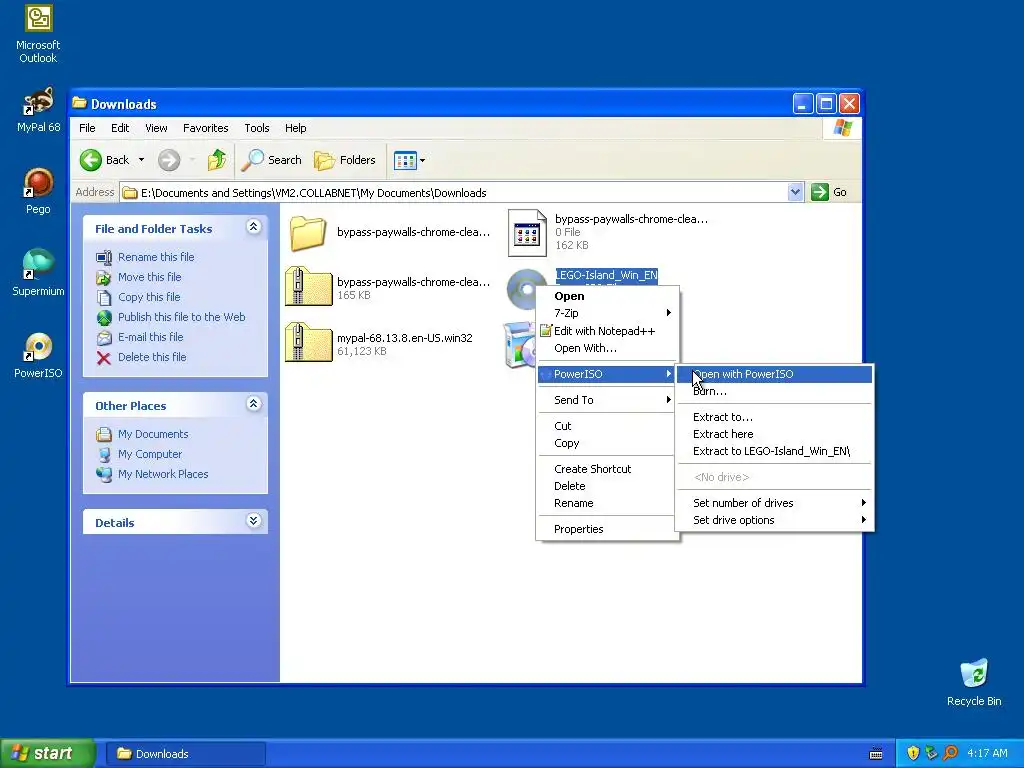Choose Extract to... option
This screenshot has width=1024, height=768.
[774, 417]
